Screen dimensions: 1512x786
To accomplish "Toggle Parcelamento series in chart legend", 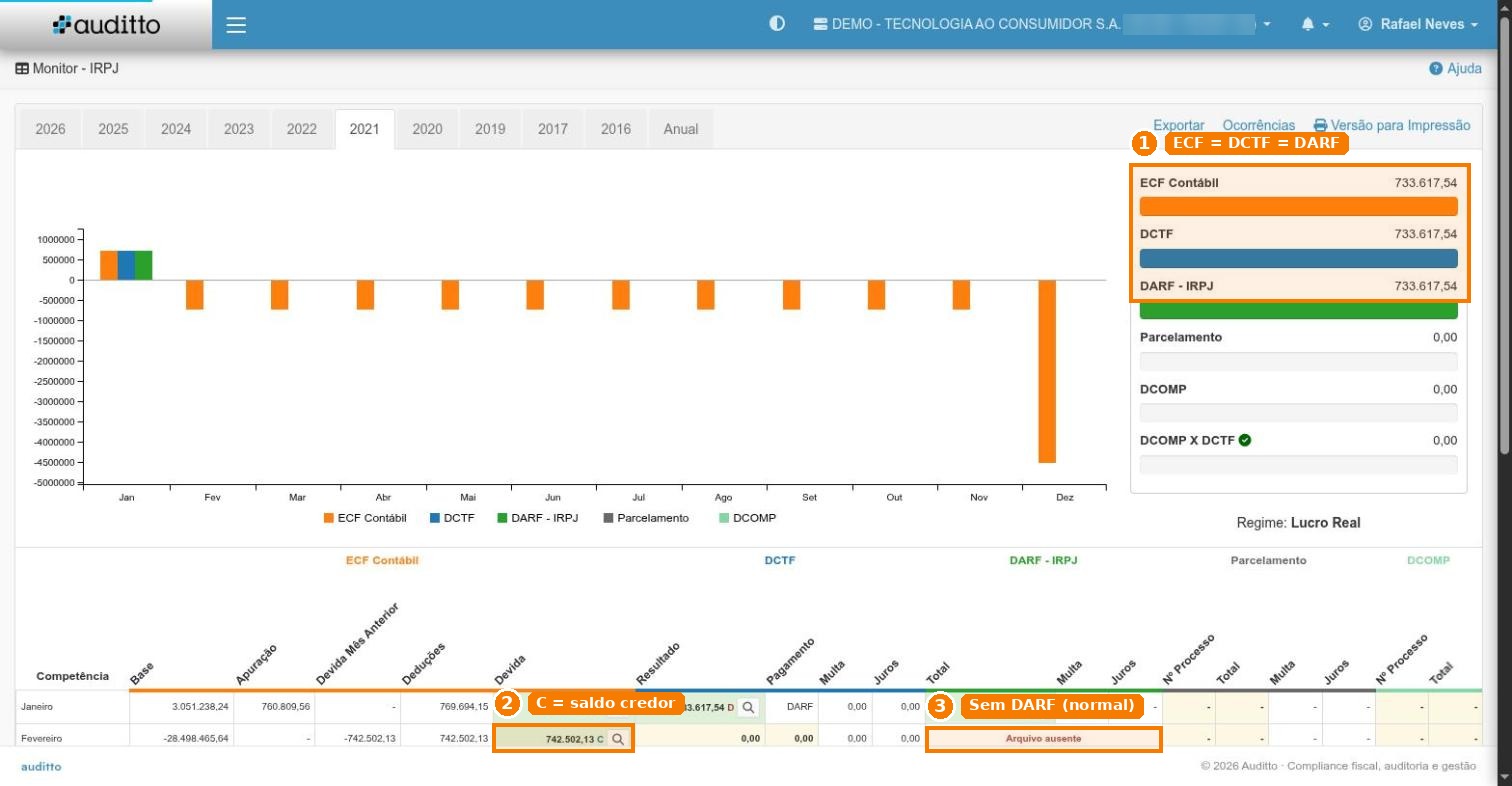I will point(646,518).
